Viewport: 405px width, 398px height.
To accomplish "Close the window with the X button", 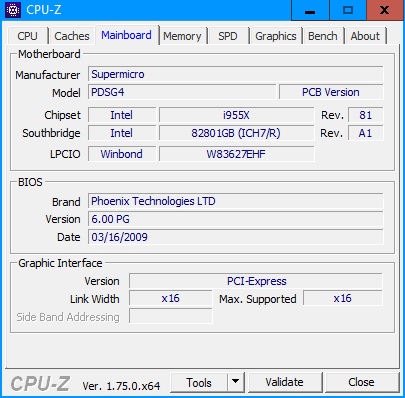I will pyautogui.click(x=385, y=10).
